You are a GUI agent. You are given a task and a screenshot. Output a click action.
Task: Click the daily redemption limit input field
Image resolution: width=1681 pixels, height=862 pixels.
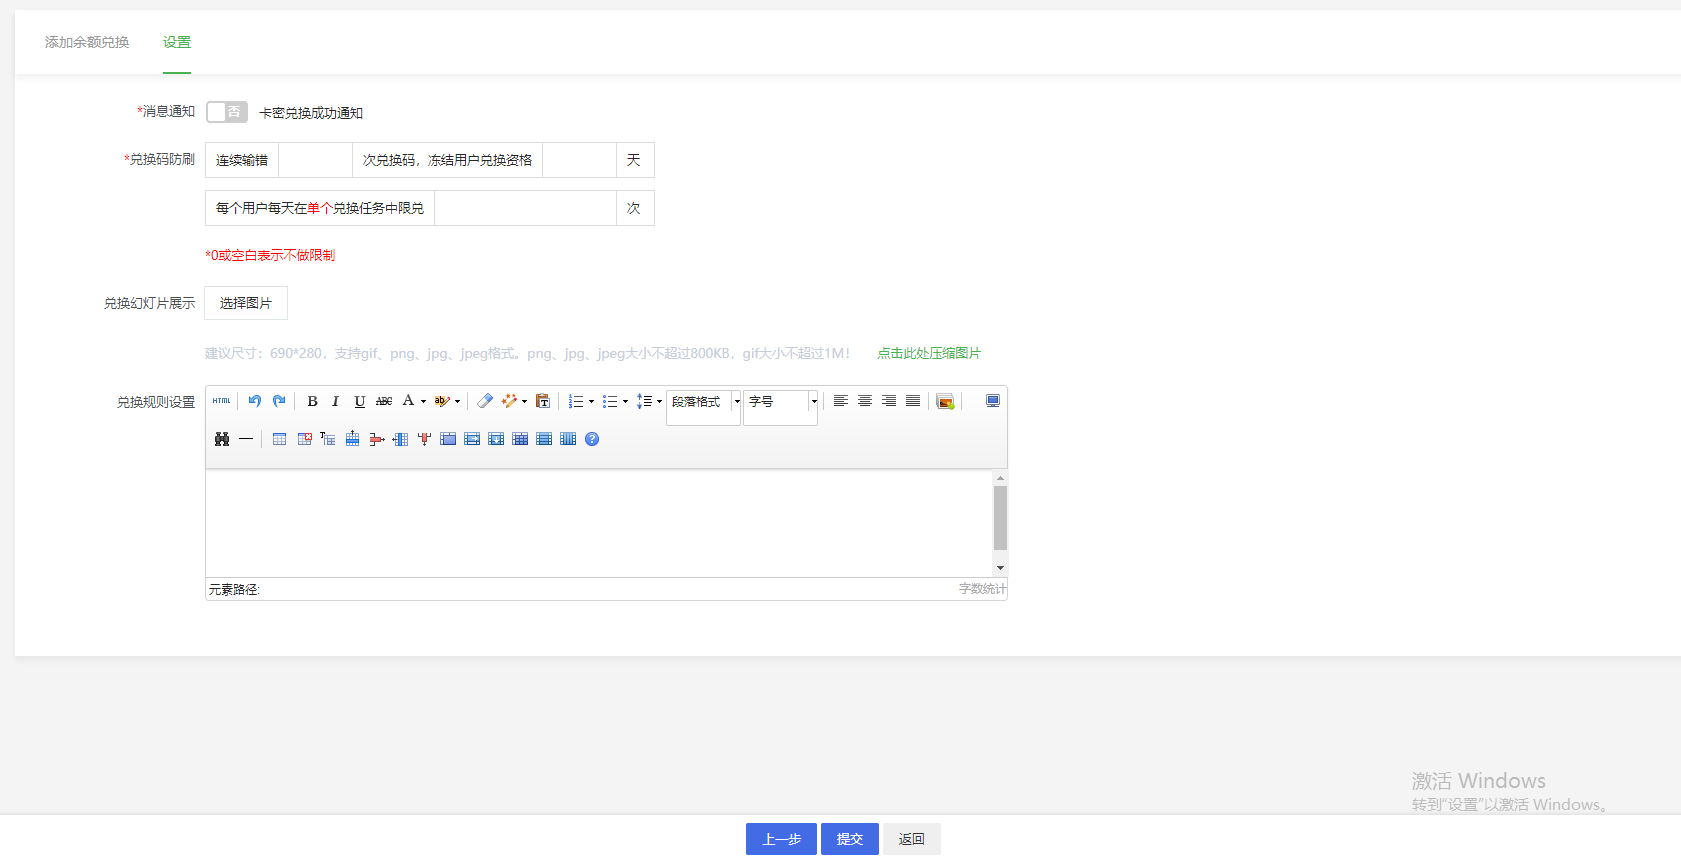point(525,208)
